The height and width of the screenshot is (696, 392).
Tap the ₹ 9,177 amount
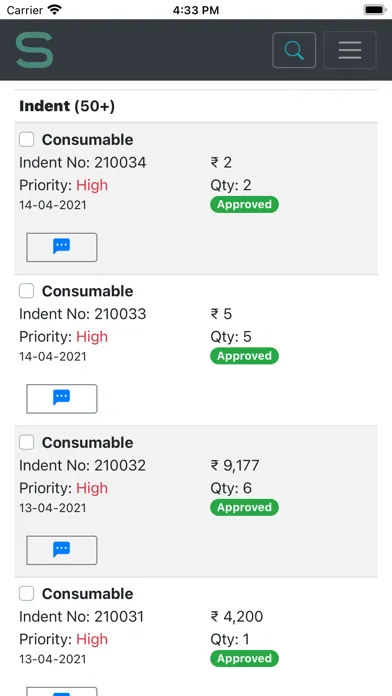point(235,465)
